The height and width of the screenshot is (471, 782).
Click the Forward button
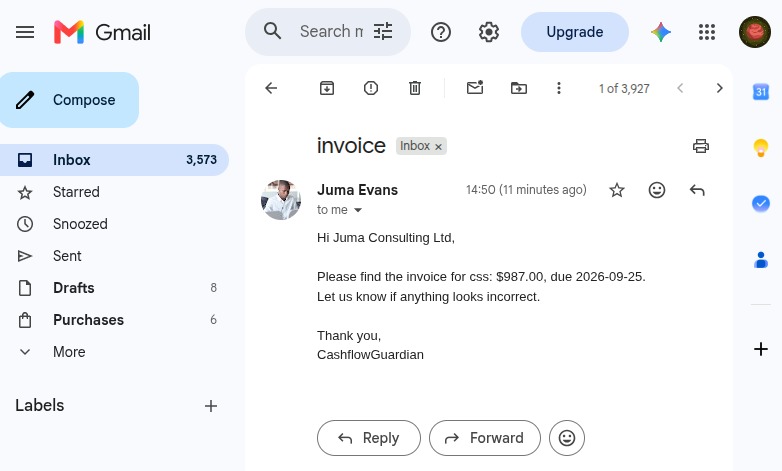click(x=484, y=438)
